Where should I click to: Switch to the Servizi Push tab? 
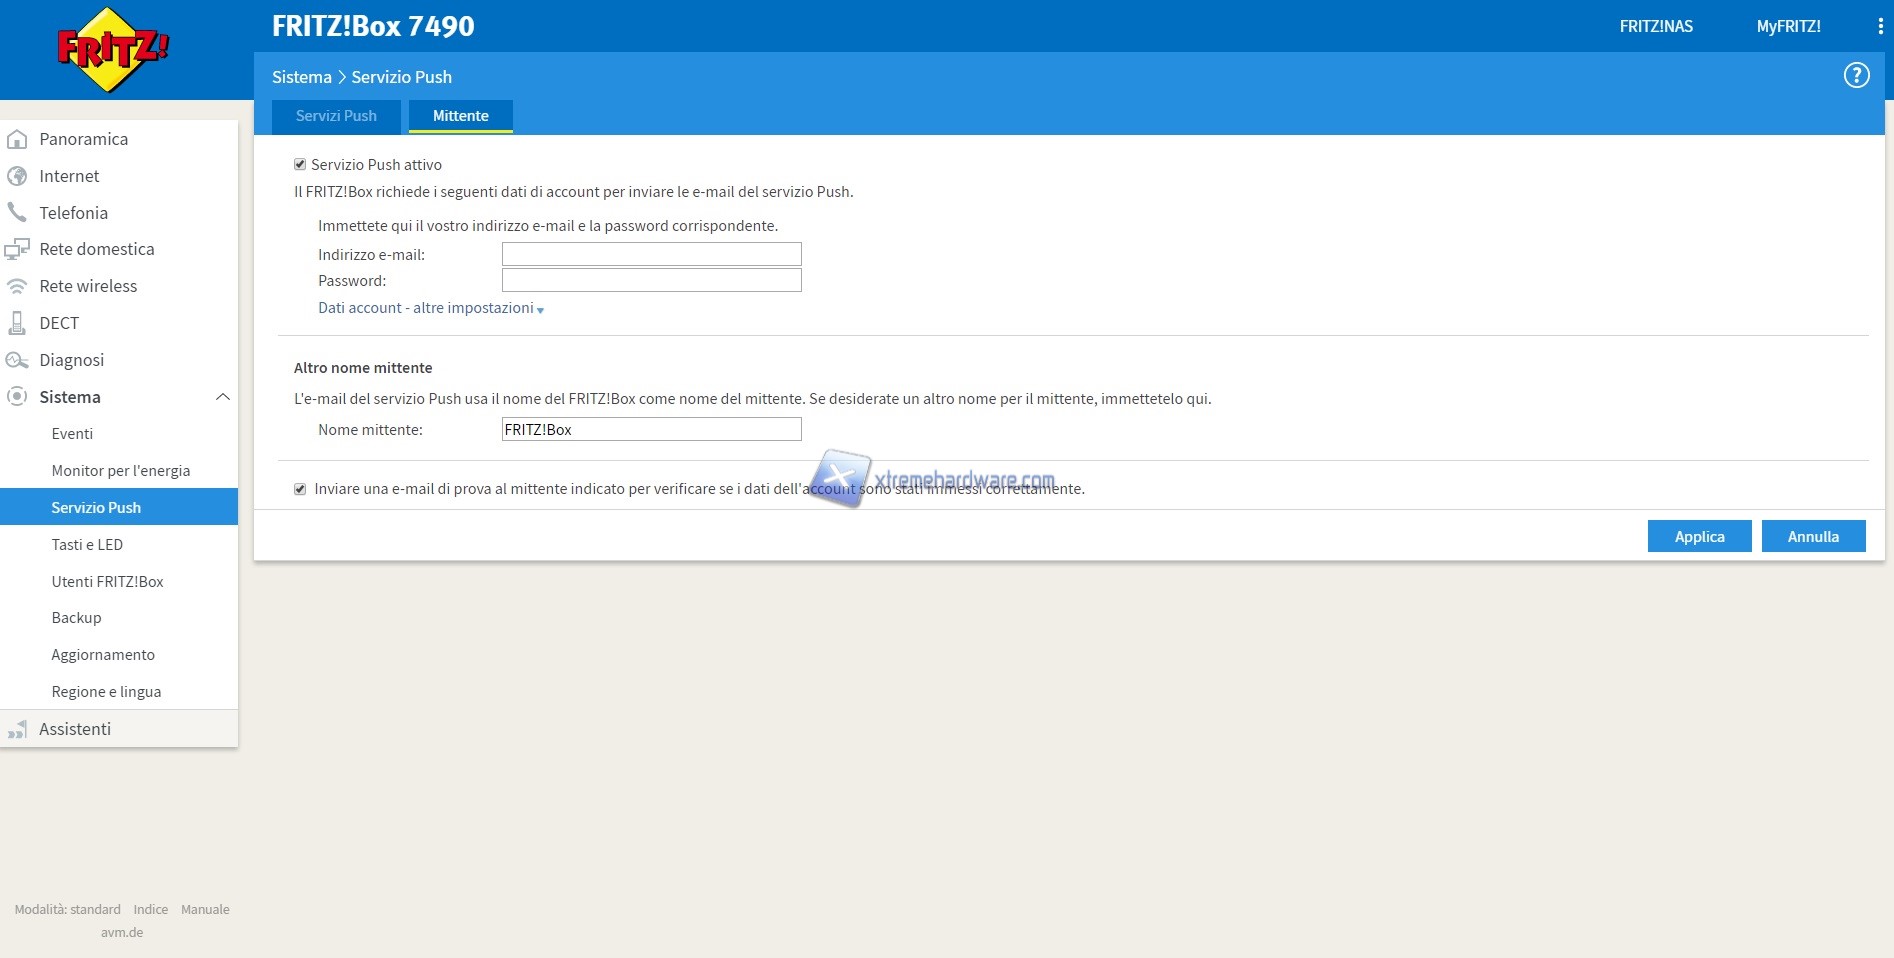pos(336,116)
